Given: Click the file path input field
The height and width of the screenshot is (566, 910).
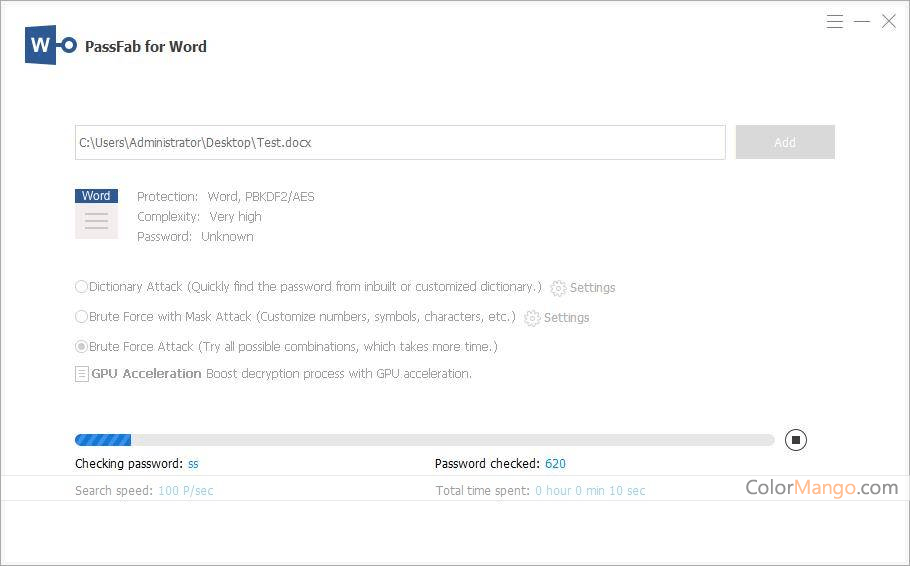Looking at the screenshot, I should coord(400,142).
